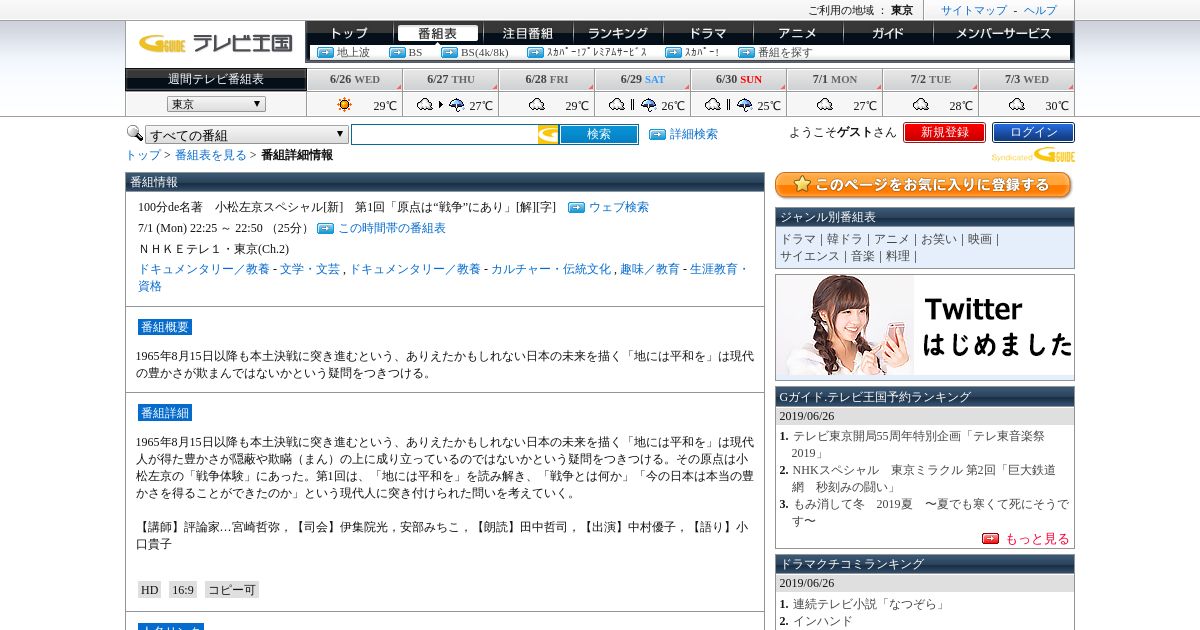Image resolution: width=1200 pixels, height=630 pixels.
Task: Open the ランキング menu tab
Action: (x=618, y=33)
